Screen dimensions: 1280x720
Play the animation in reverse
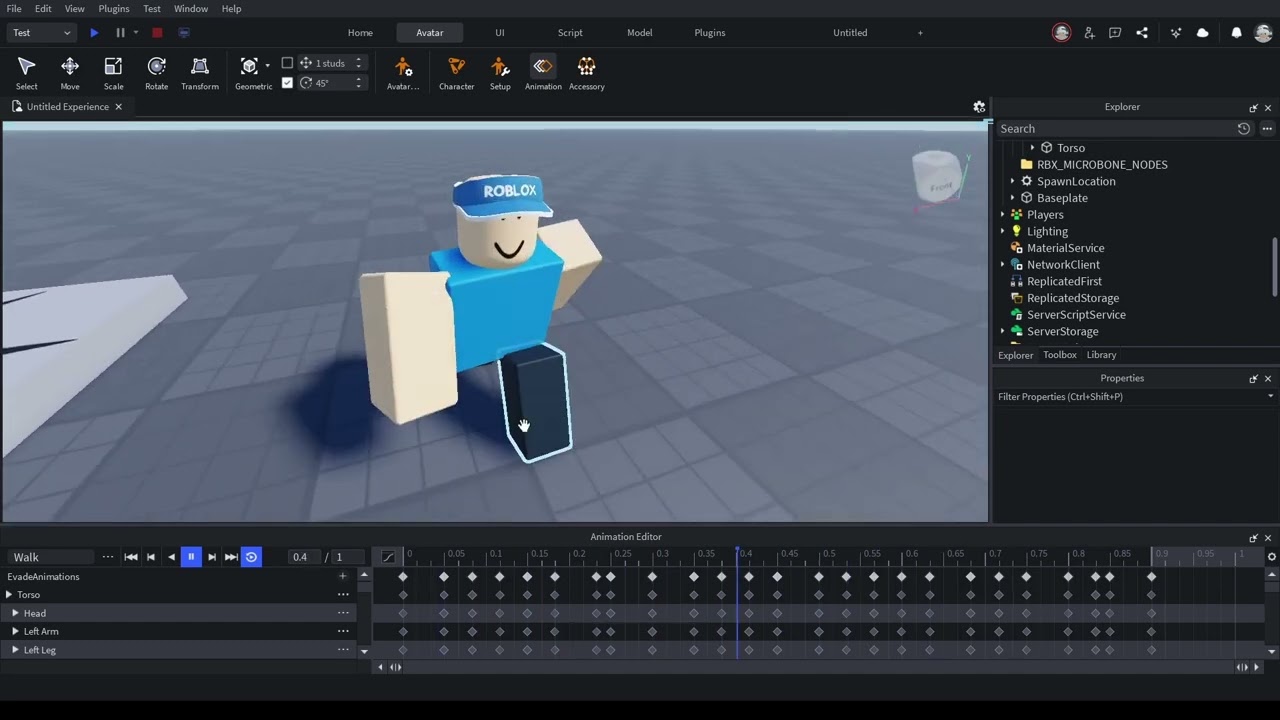click(x=171, y=557)
